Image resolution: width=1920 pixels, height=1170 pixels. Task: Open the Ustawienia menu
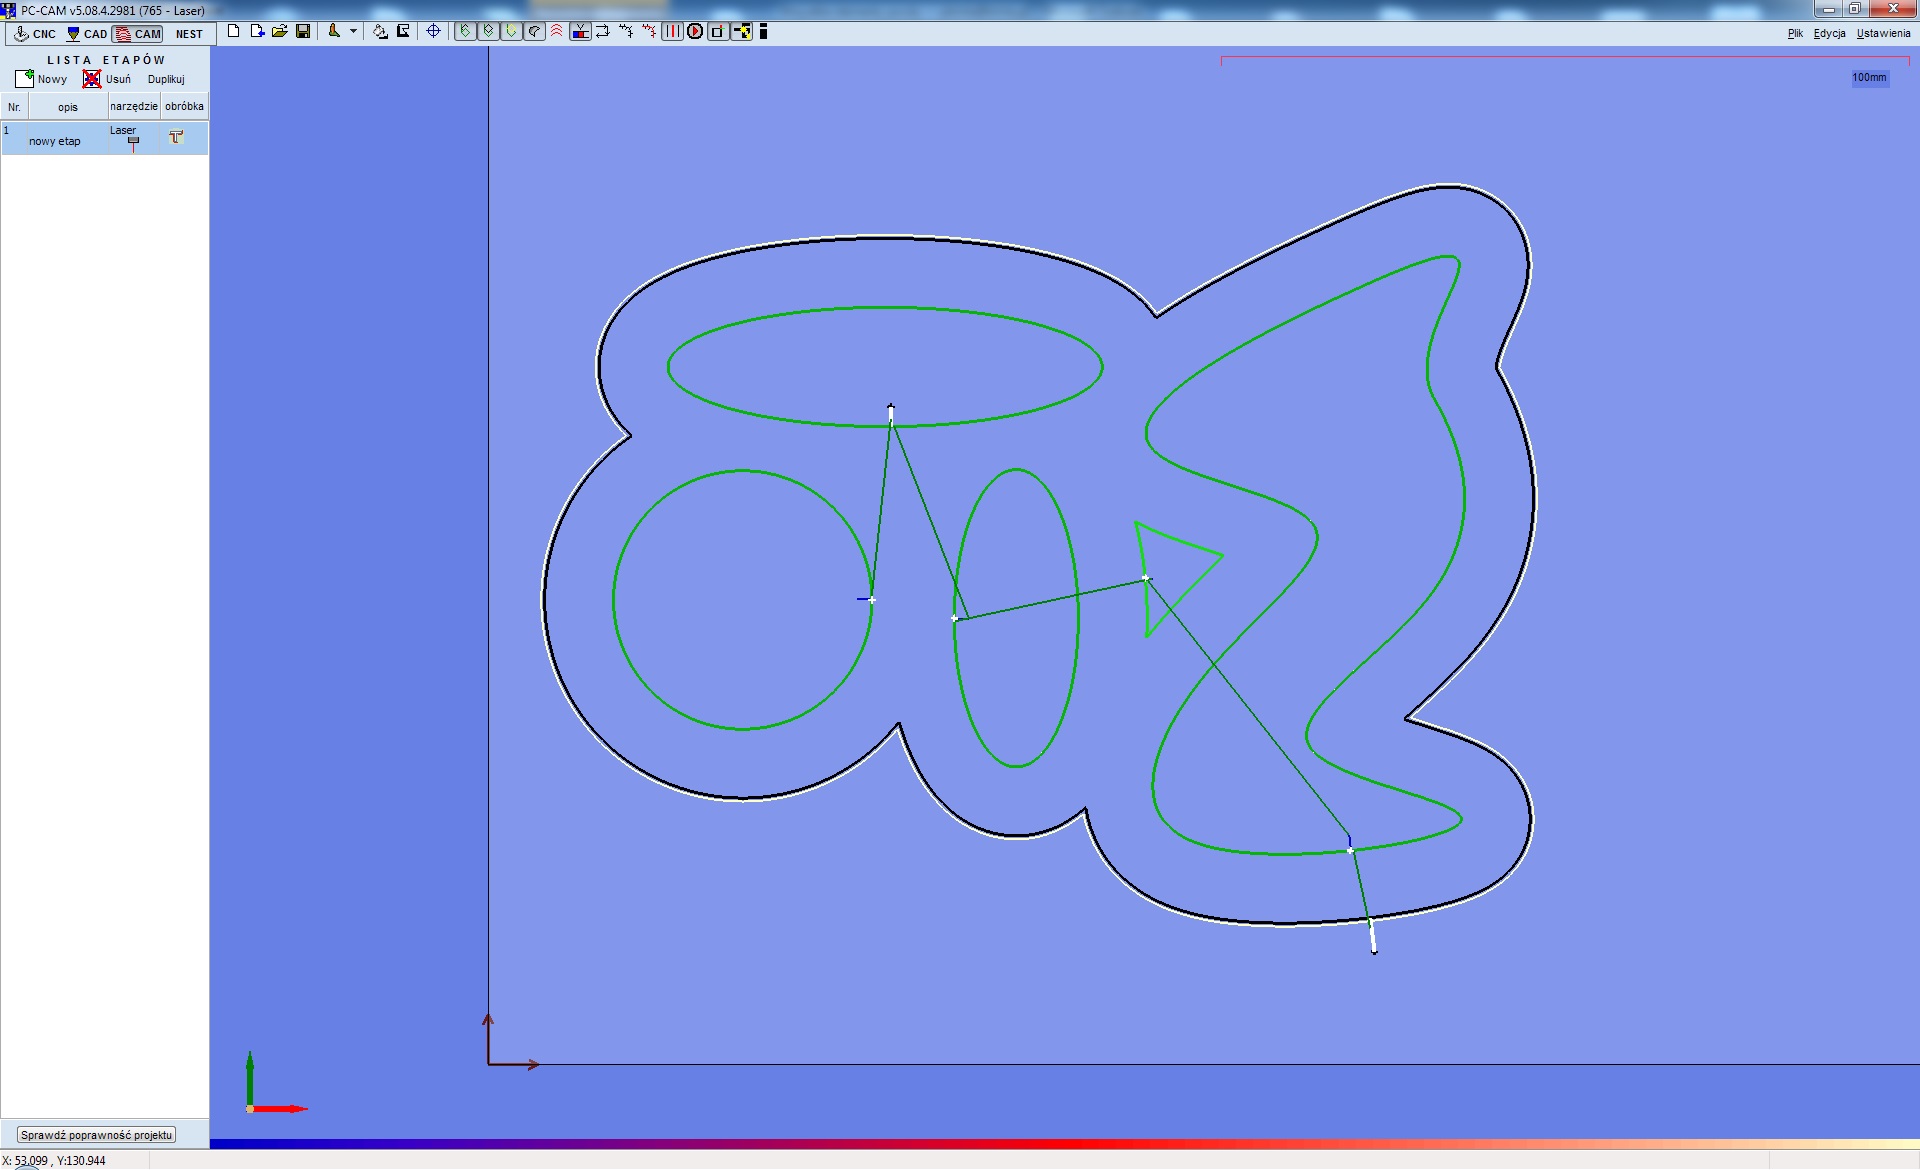tap(1883, 33)
